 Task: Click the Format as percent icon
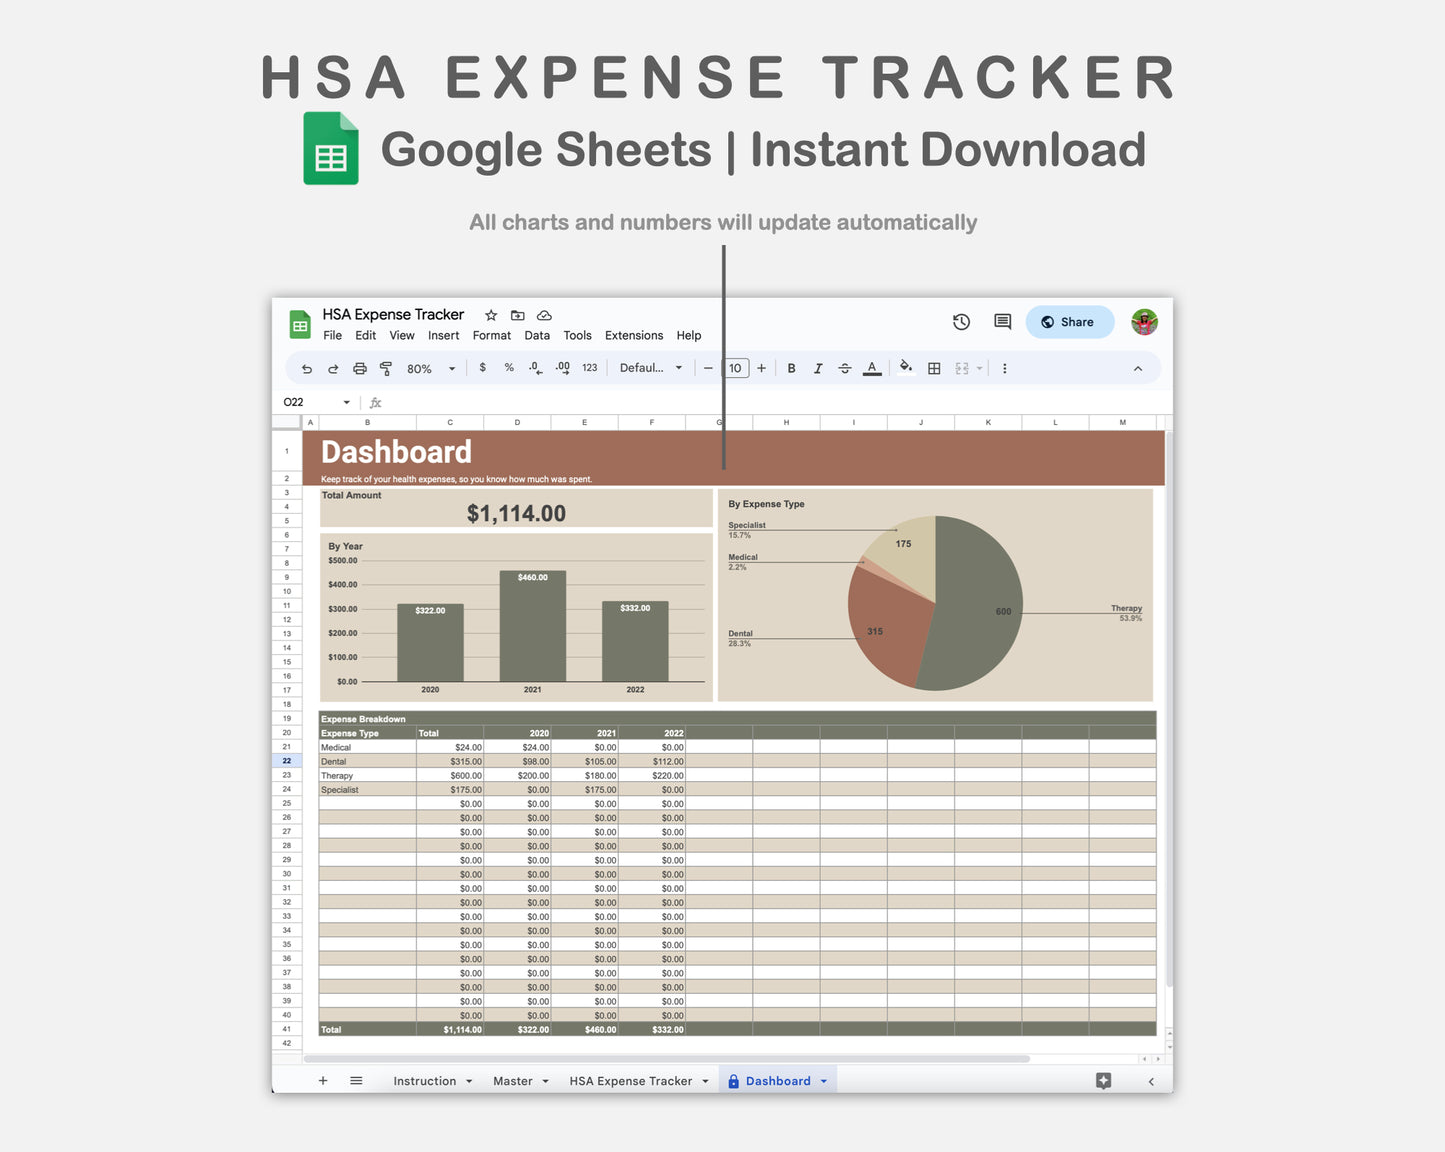[509, 368]
